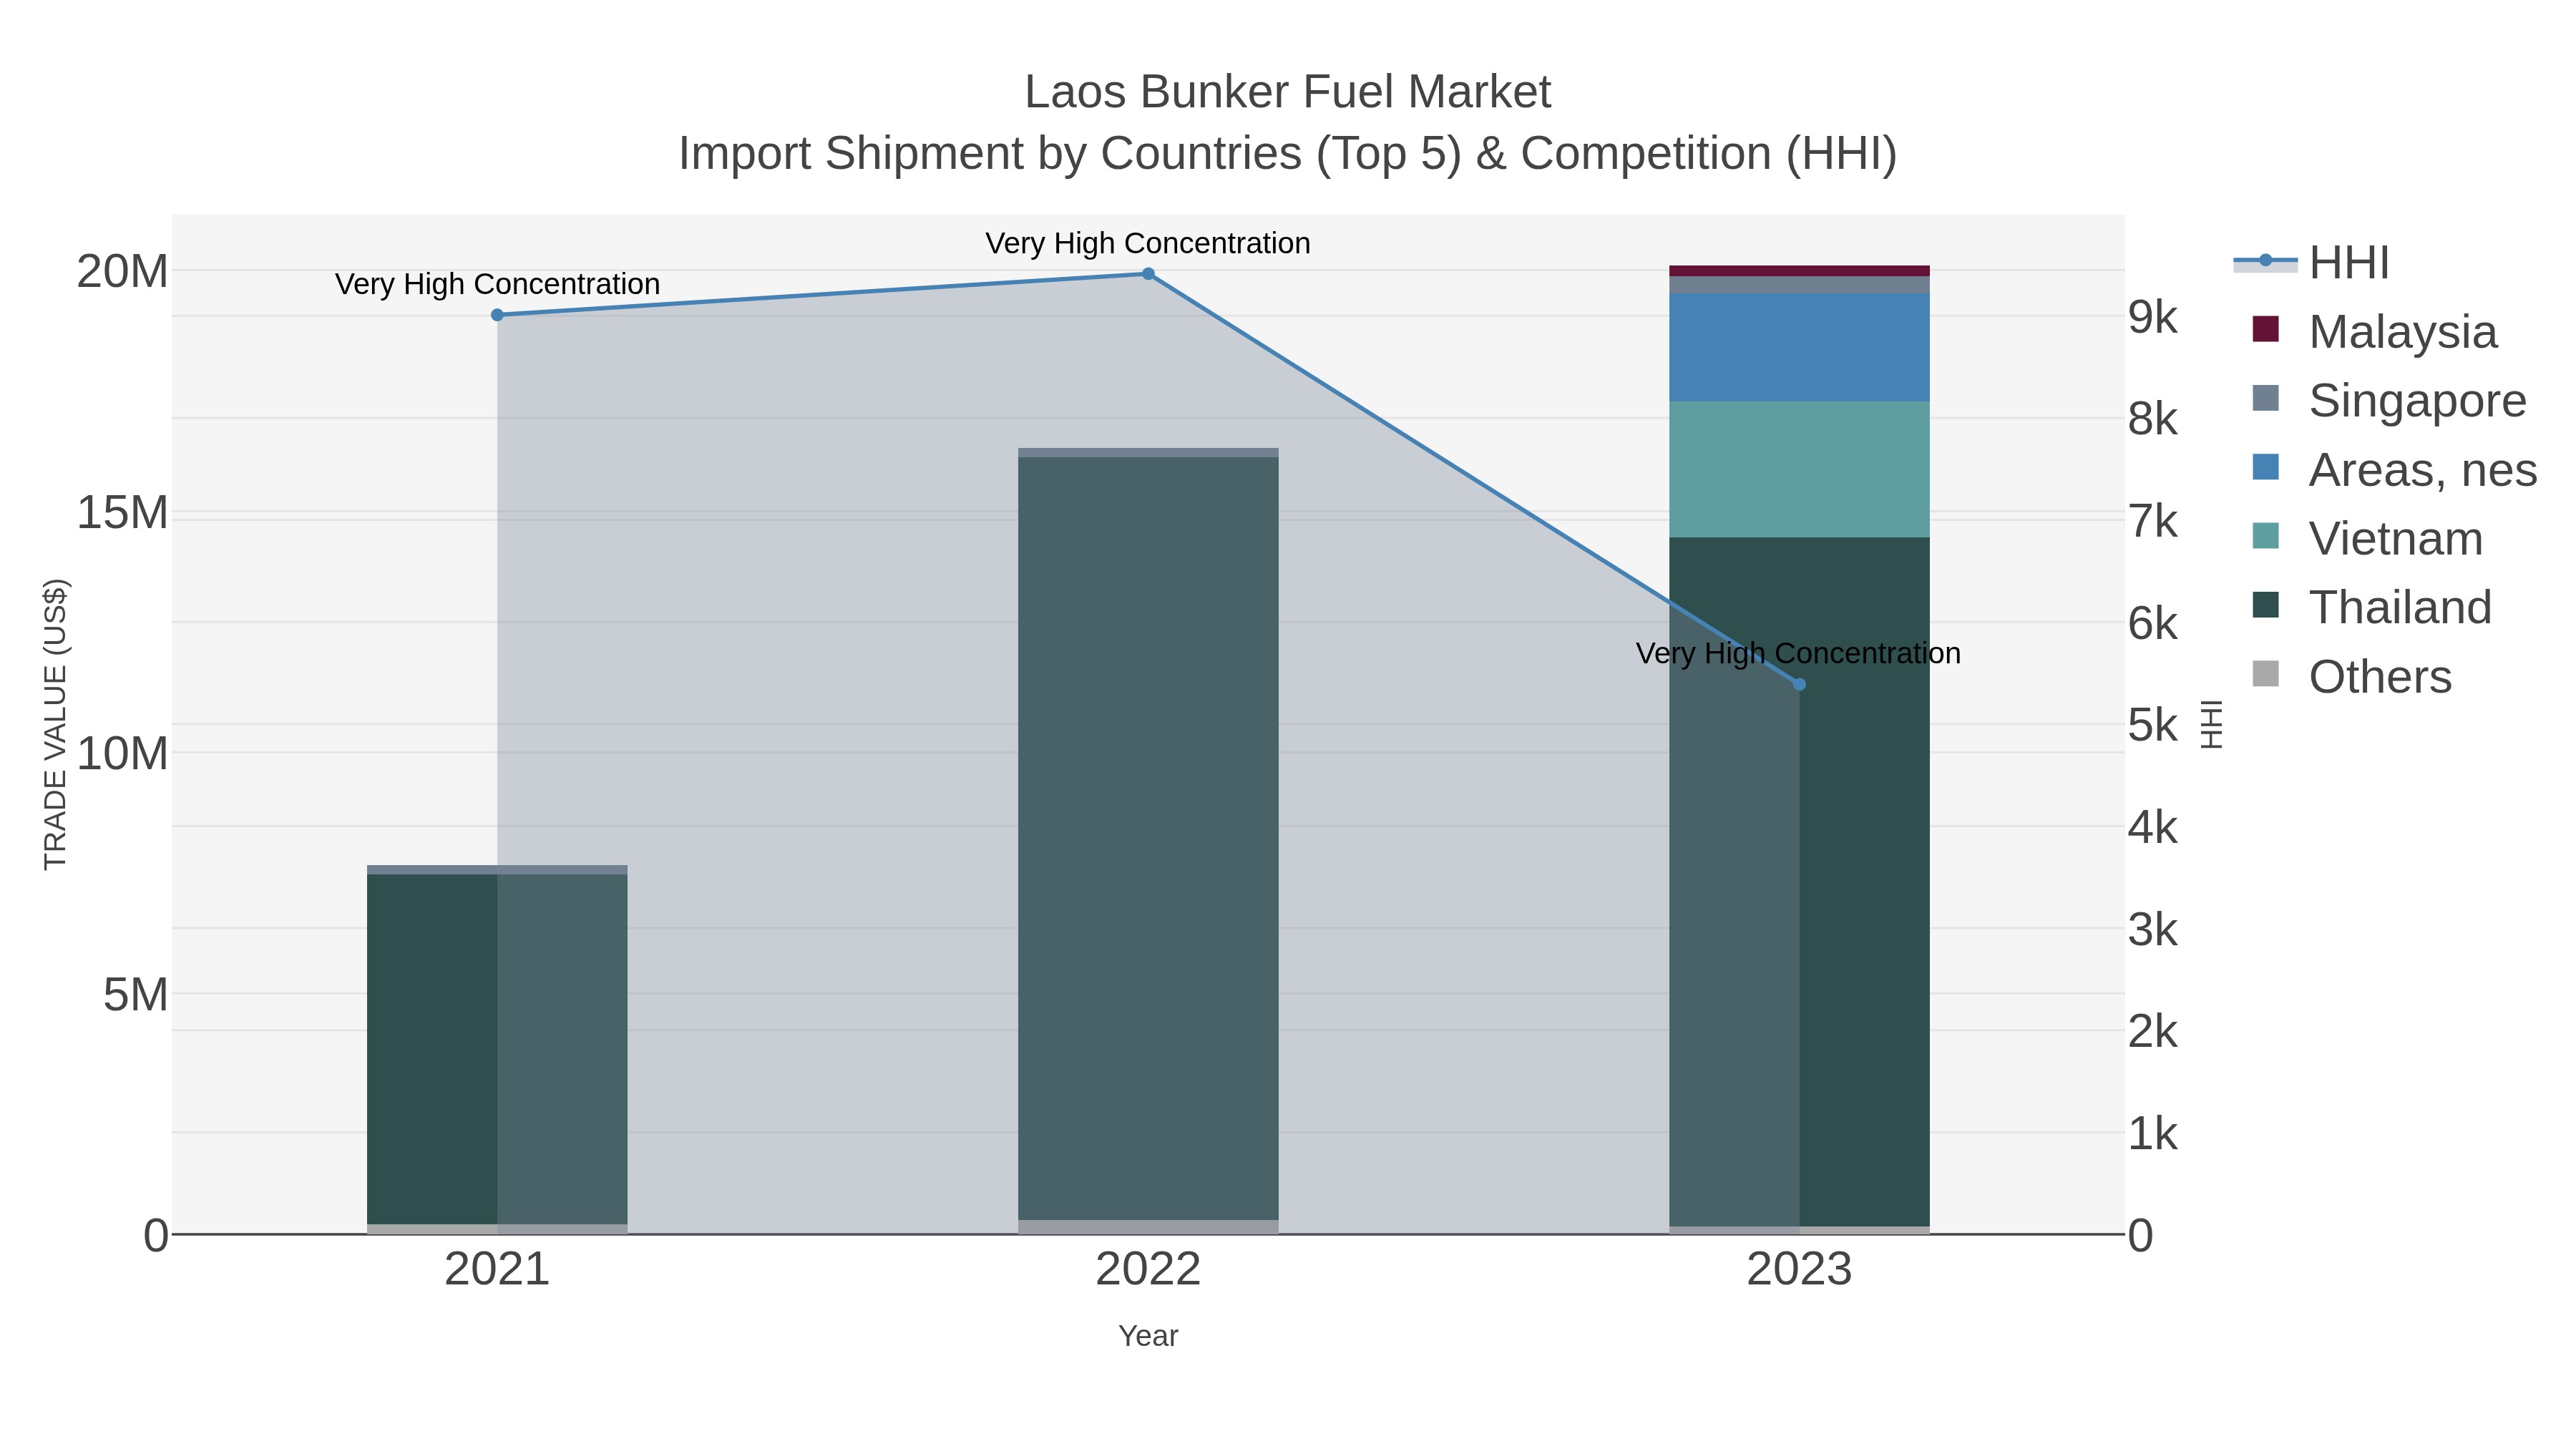The width and height of the screenshot is (2576, 1449).
Task: Select the 2021 HHI data point
Action: 497,315
